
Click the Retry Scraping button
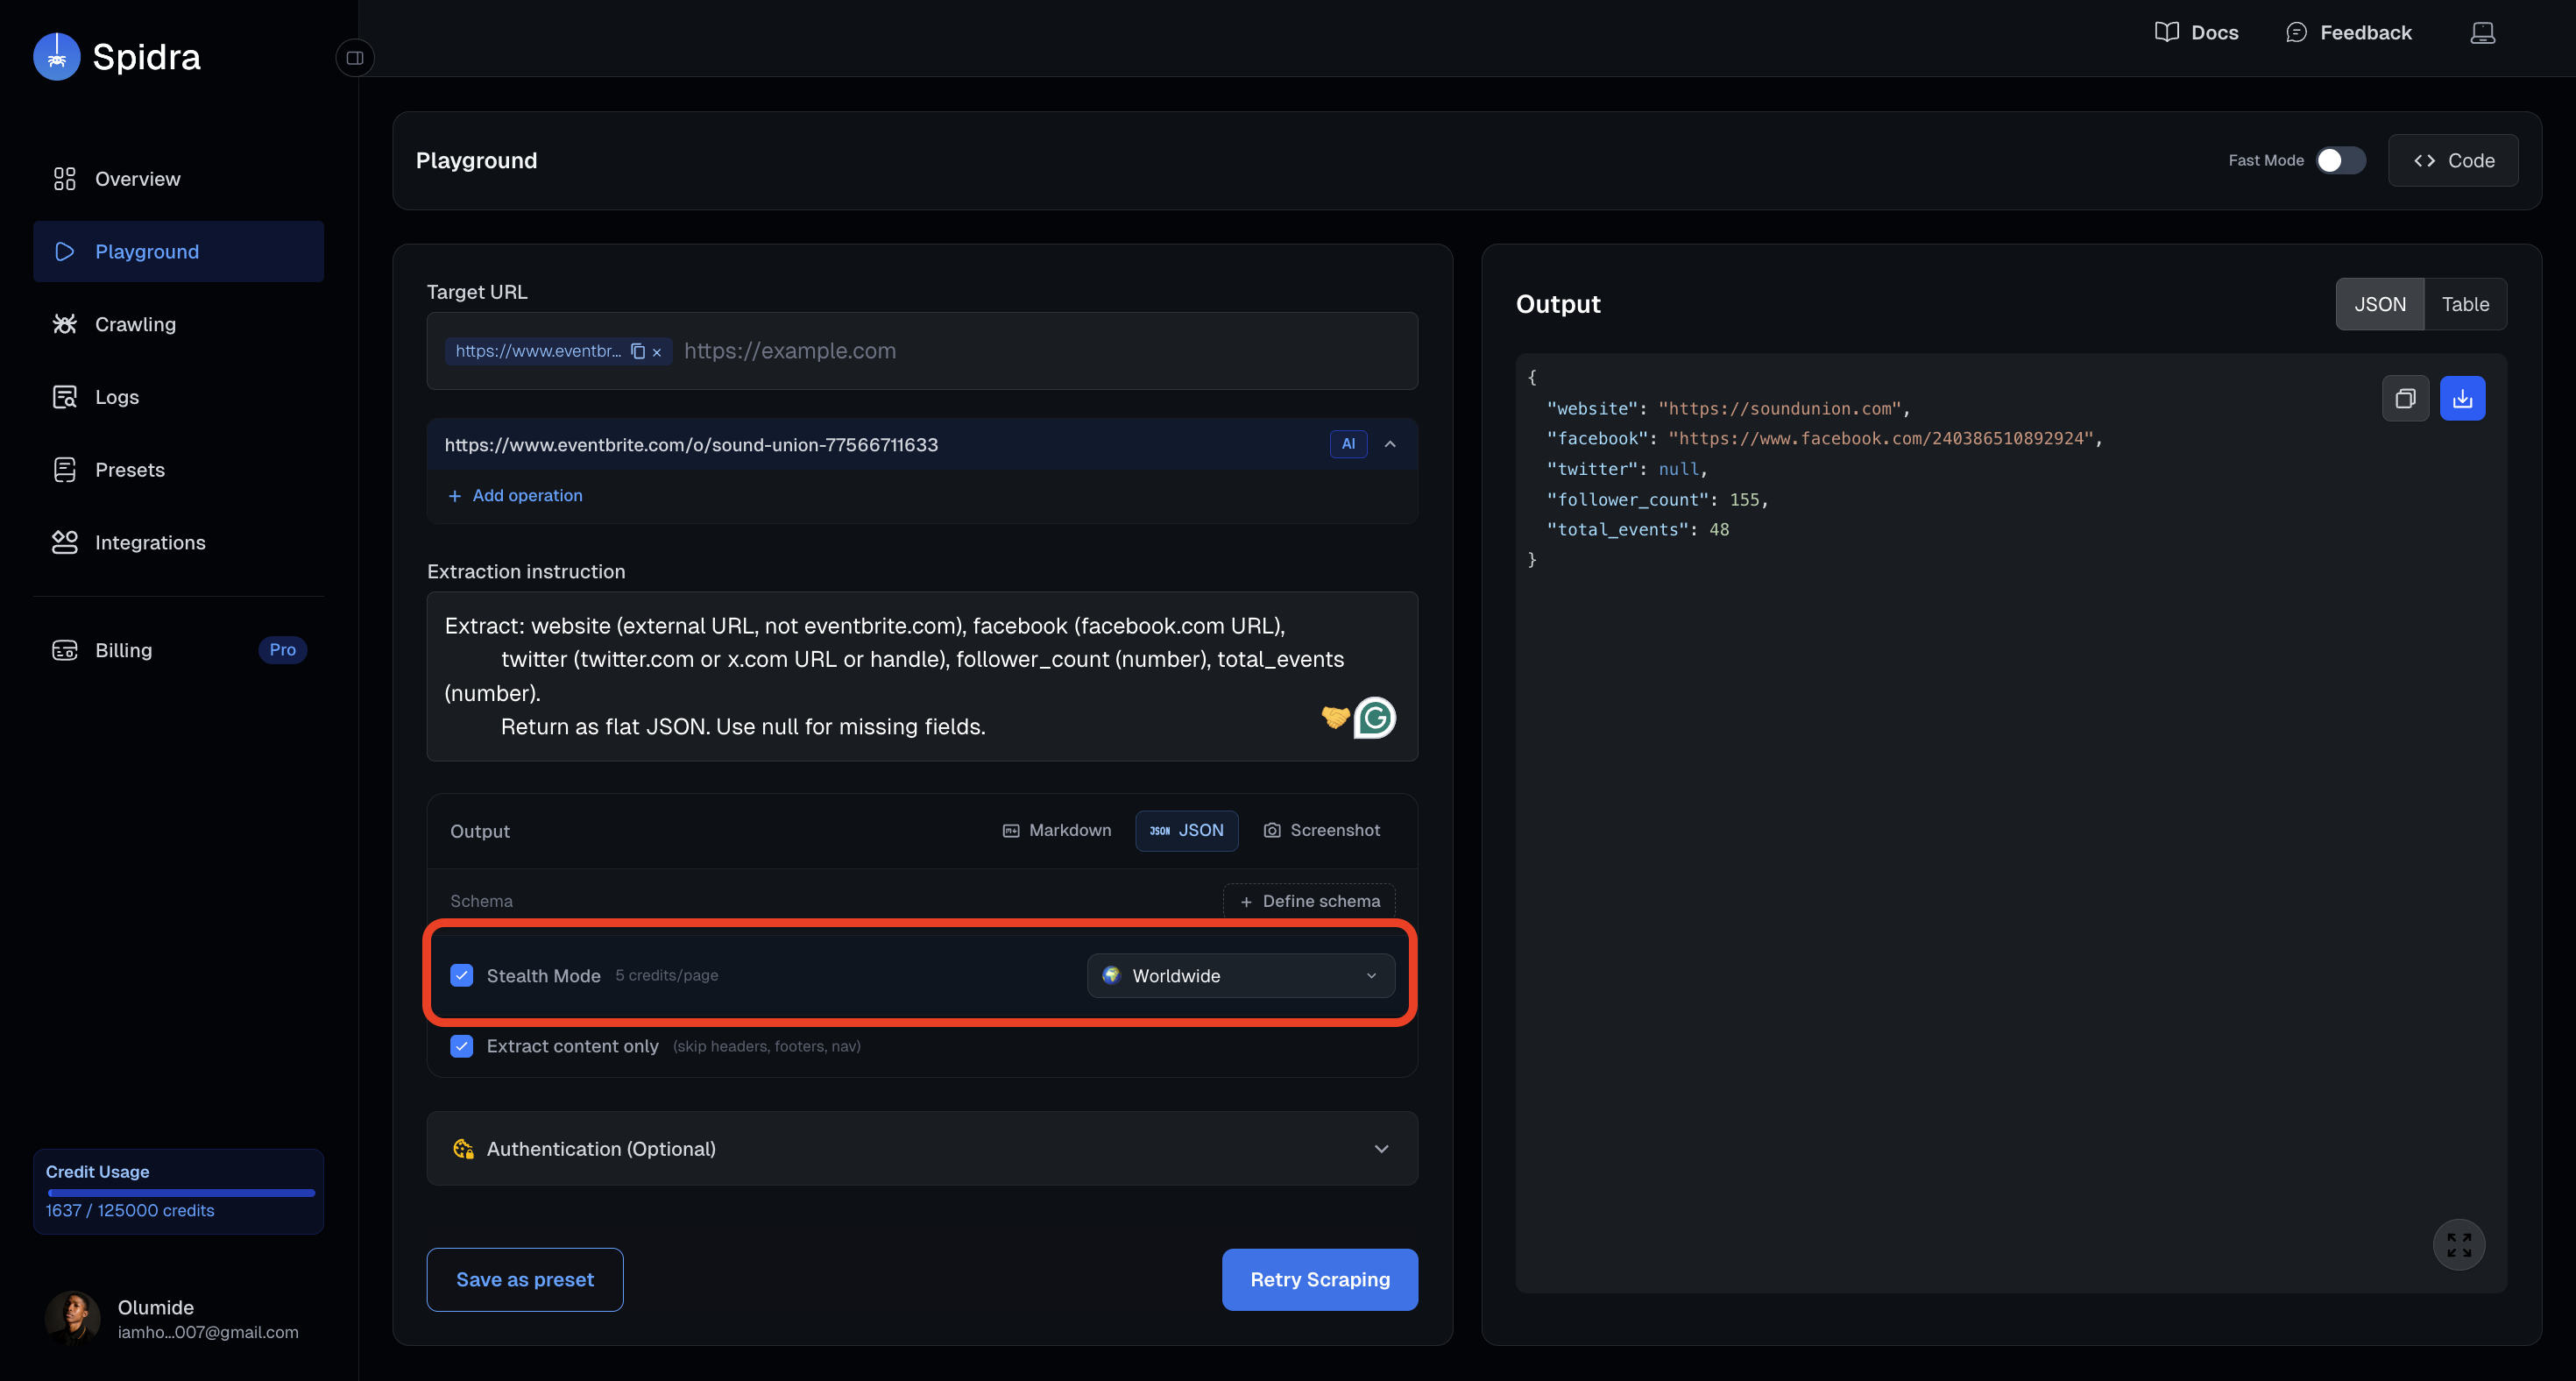1319,1279
